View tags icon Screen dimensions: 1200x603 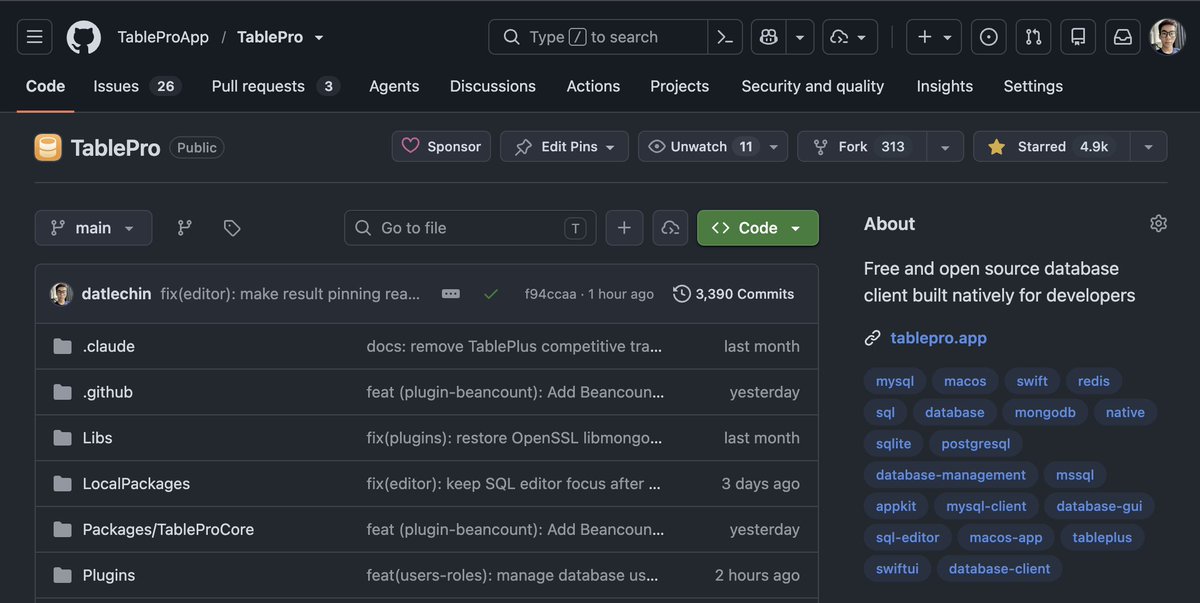click(x=232, y=228)
